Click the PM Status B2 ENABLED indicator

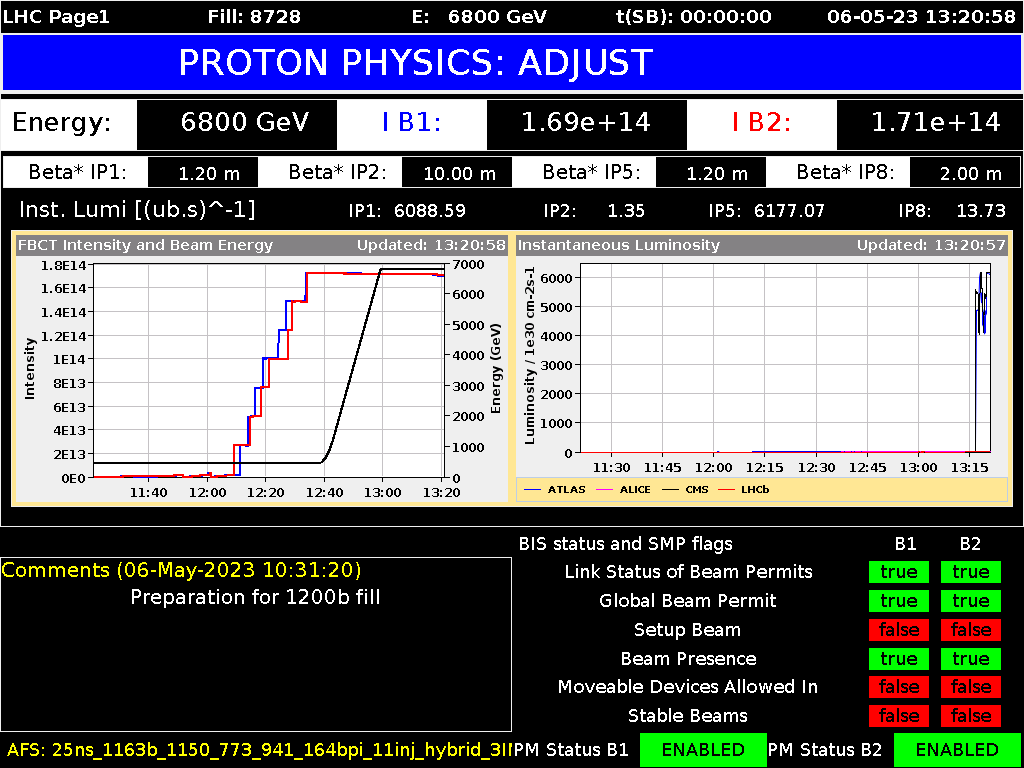point(957,750)
